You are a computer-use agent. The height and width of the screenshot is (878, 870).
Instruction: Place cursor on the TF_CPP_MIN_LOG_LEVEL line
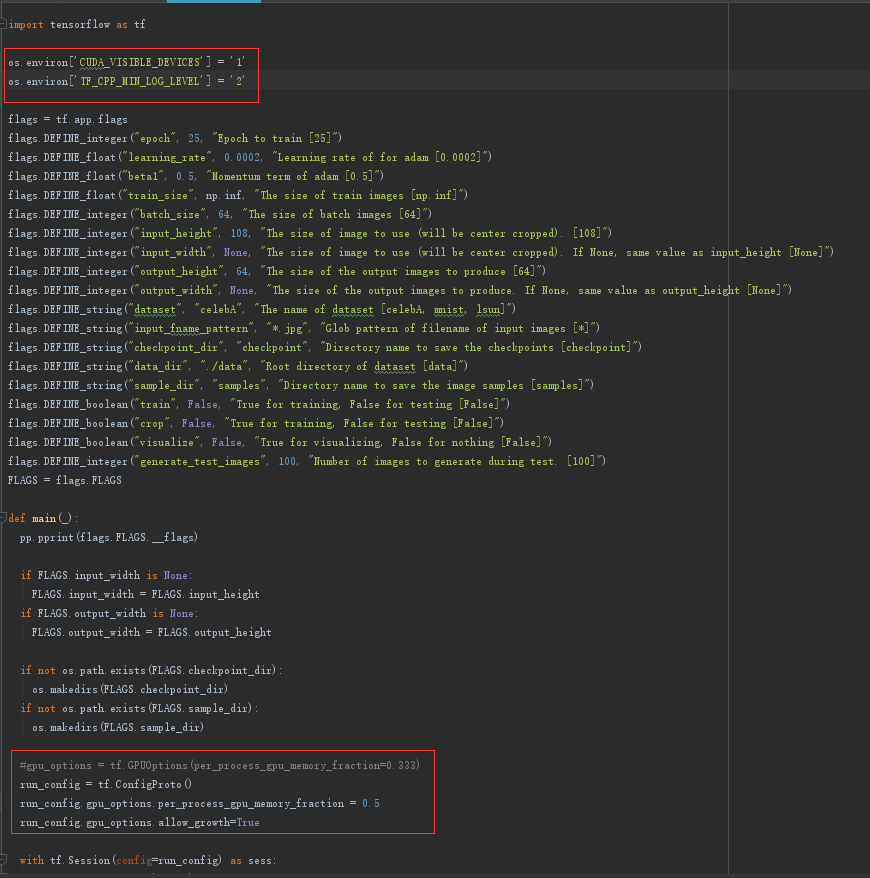tap(127, 81)
